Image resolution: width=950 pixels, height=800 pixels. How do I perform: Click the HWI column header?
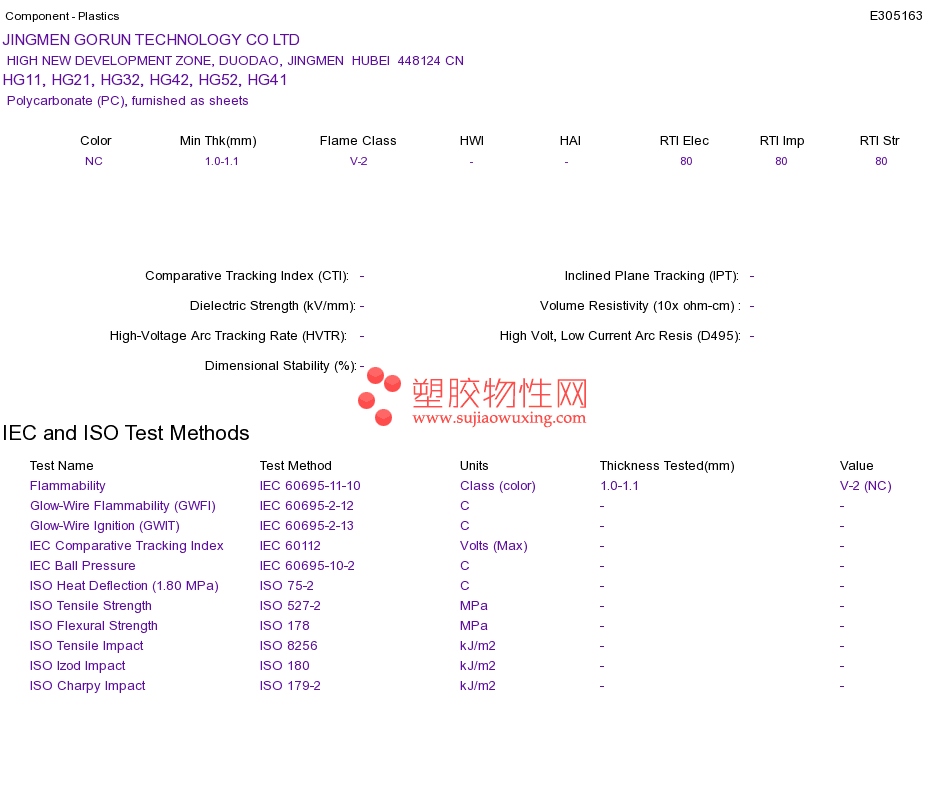[472, 141]
